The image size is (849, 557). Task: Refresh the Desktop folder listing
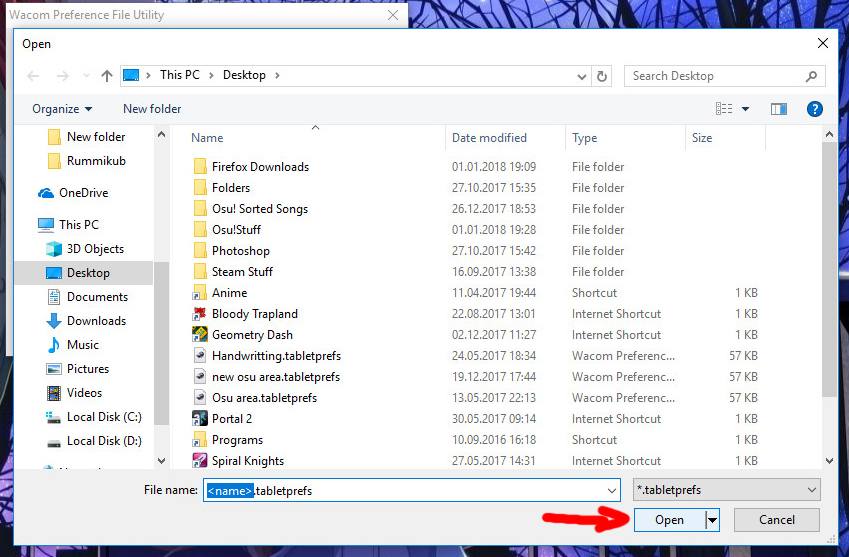(602, 76)
